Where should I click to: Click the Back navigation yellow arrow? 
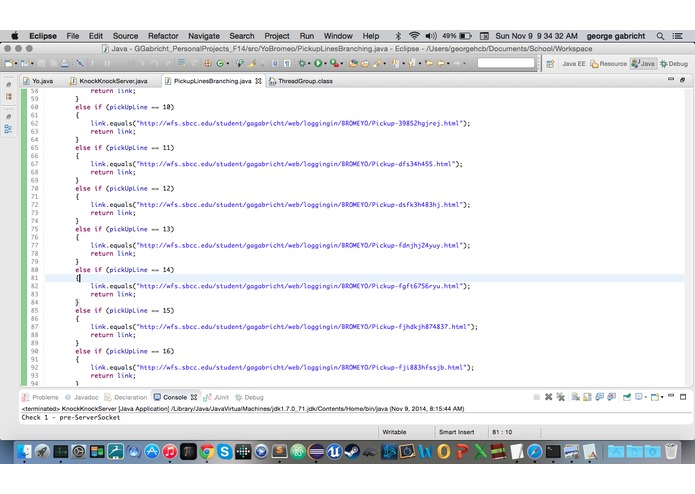pyautogui.click(x=441, y=63)
